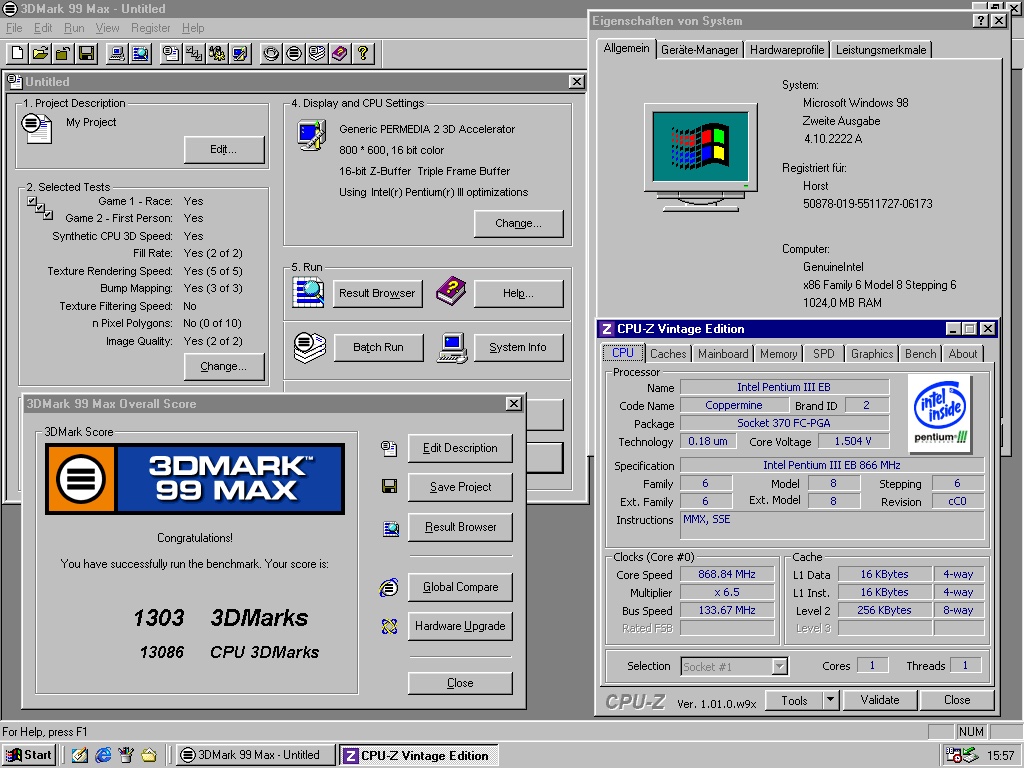Image resolution: width=1024 pixels, height=768 pixels.
Task: Open the Mainboard tab in CPU-Z
Action: pos(723,353)
